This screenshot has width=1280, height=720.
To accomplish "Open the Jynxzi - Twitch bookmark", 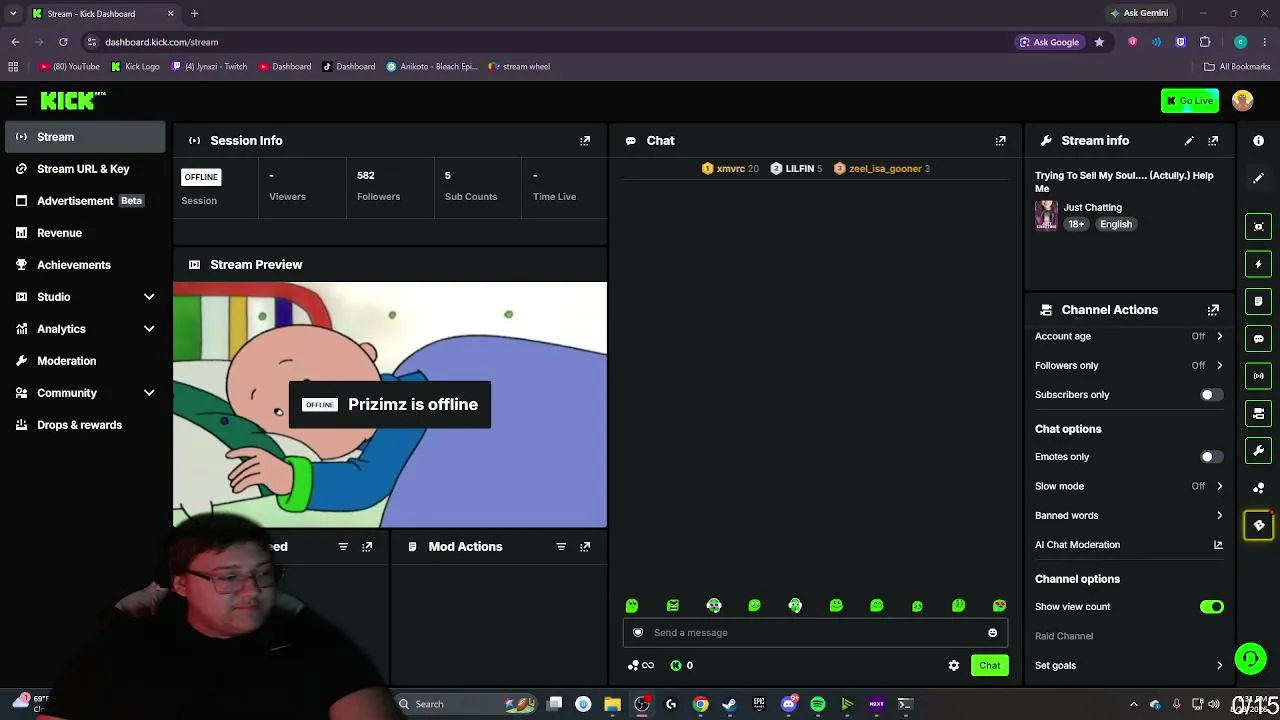I will (x=210, y=67).
